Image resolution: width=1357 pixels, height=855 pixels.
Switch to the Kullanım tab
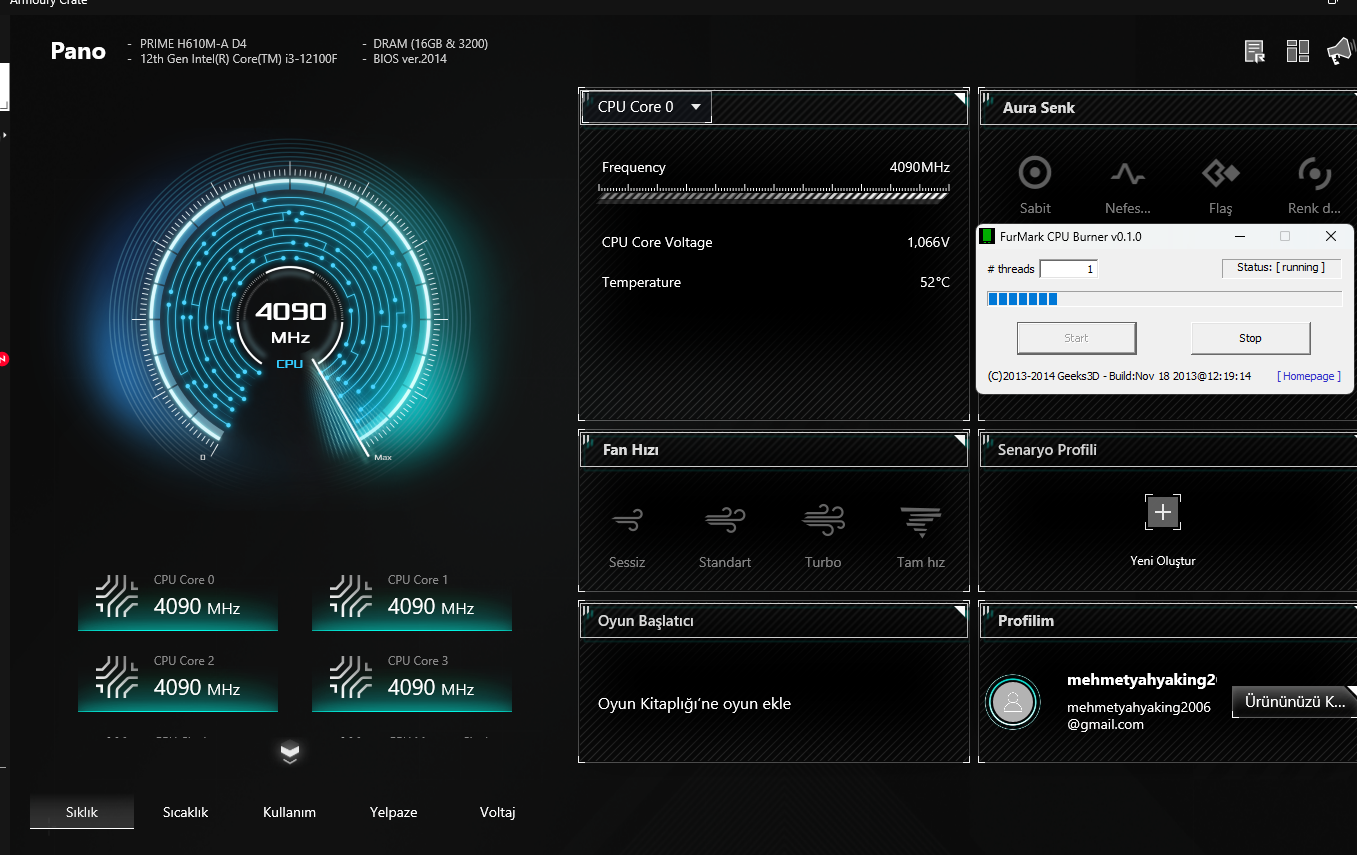(289, 812)
